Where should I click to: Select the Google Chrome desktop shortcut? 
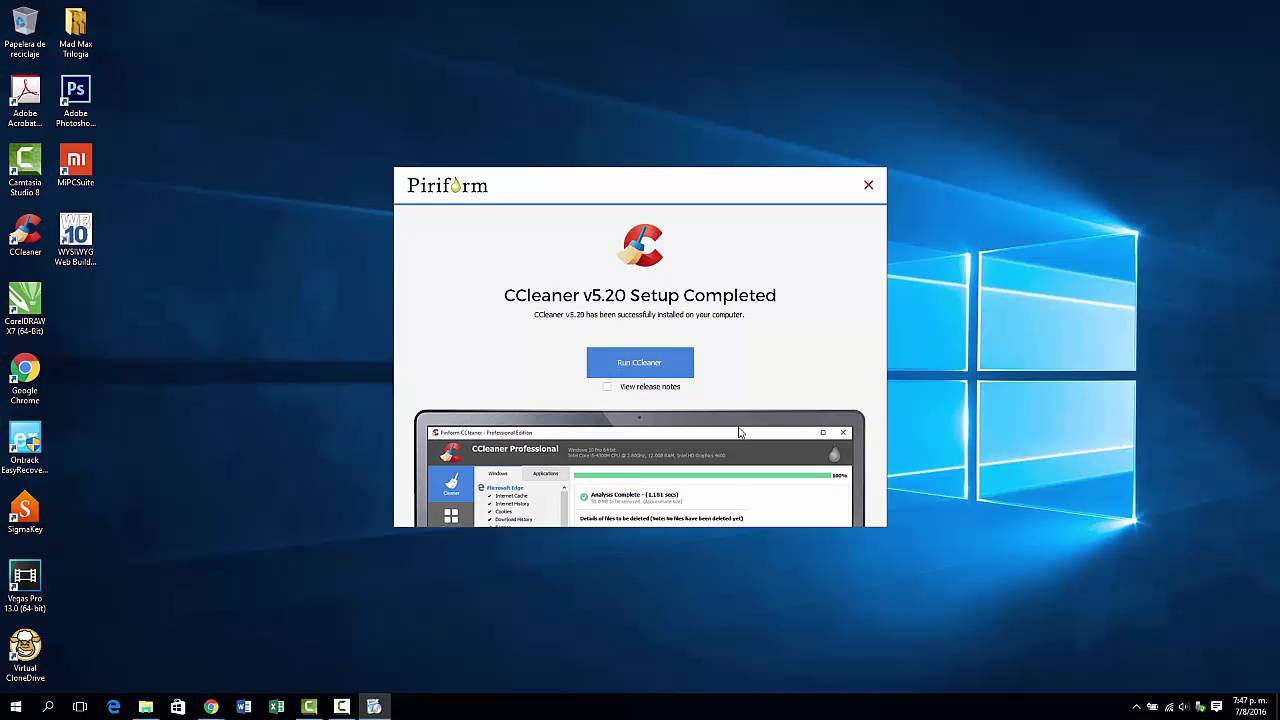[x=25, y=379]
